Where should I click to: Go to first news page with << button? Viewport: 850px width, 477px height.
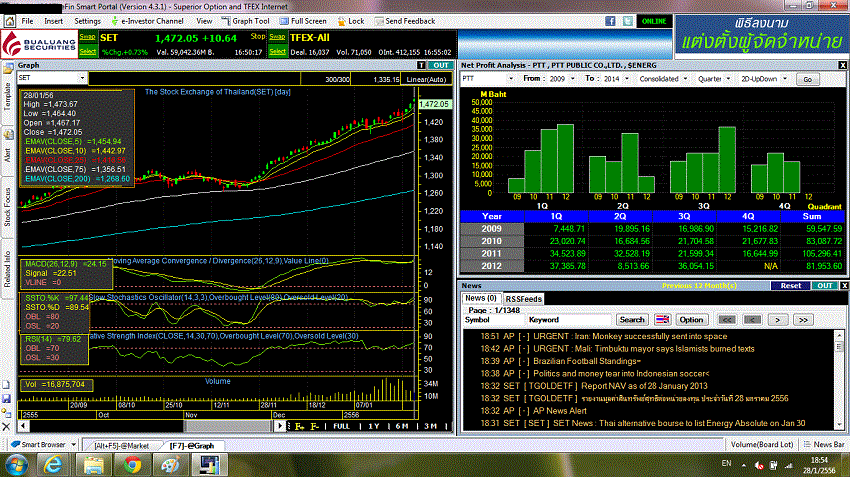pyautogui.click(x=726, y=320)
